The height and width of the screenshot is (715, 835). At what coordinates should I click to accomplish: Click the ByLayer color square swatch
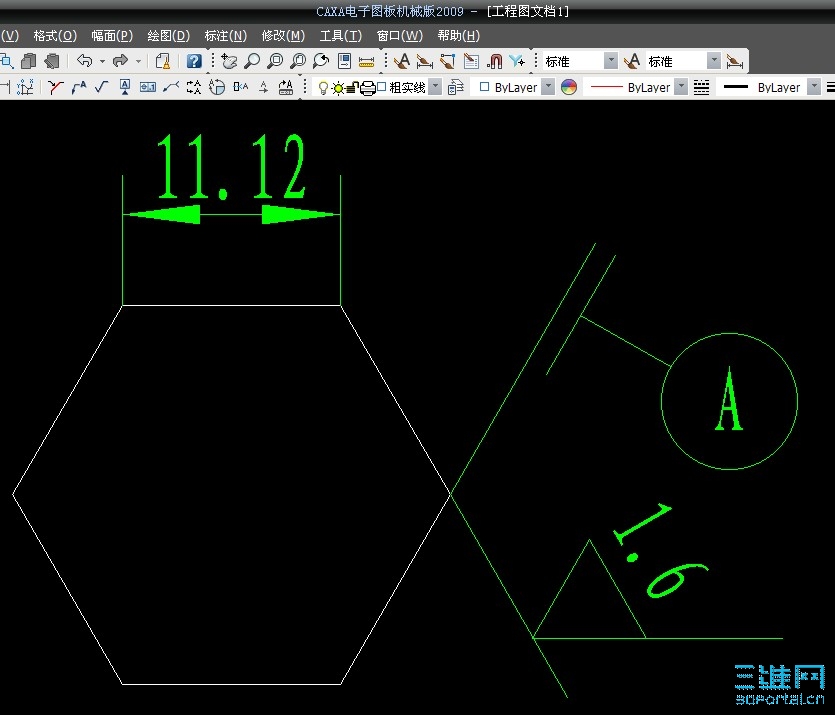(x=484, y=86)
